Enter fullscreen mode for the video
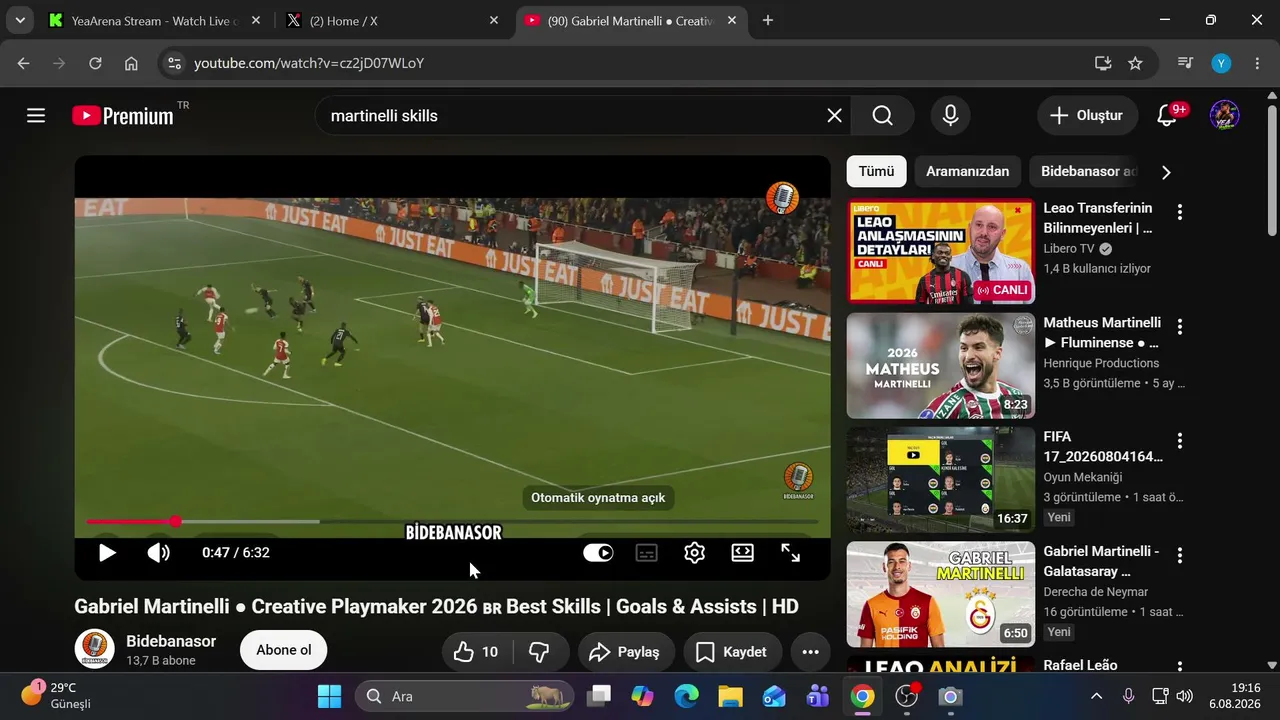The height and width of the screenshot is (720, 1280). pos(791,553)
